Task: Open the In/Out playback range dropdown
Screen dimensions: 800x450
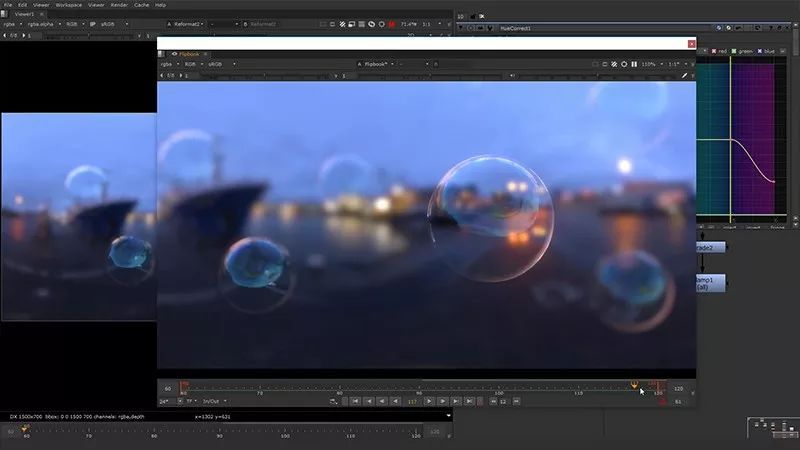Action: tap(217, 401)
